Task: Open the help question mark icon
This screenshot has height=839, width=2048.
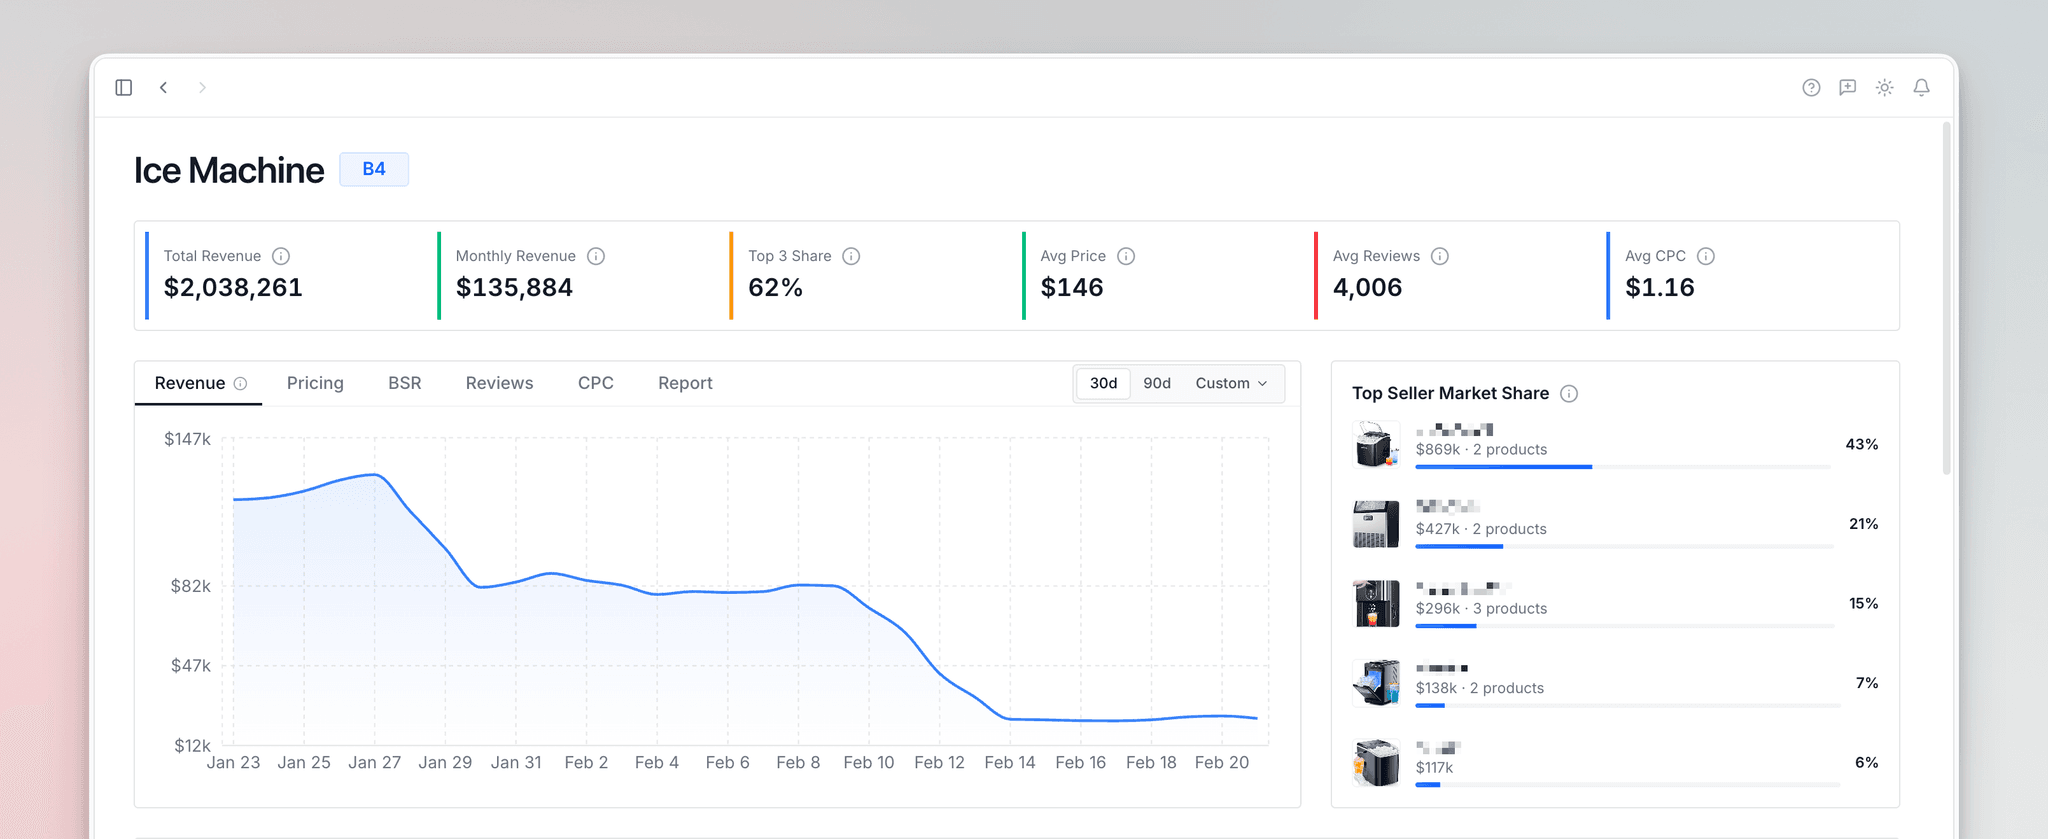Action: coord(1811,87)
